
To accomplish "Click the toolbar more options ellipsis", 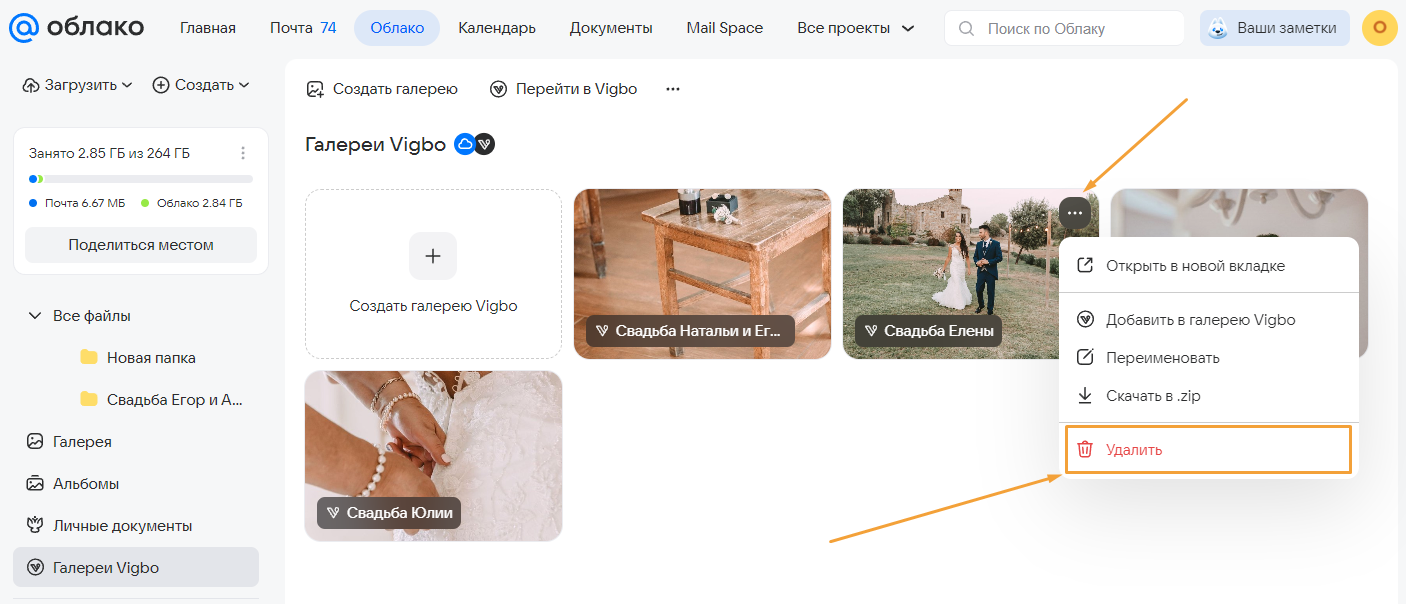I will tap(673, 89).
